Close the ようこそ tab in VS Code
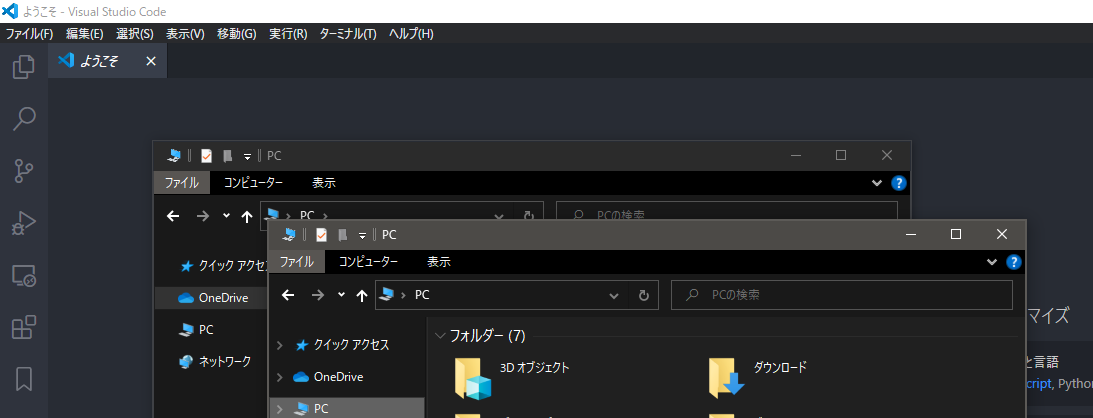The image size is (1093, 418). (151, 61)
